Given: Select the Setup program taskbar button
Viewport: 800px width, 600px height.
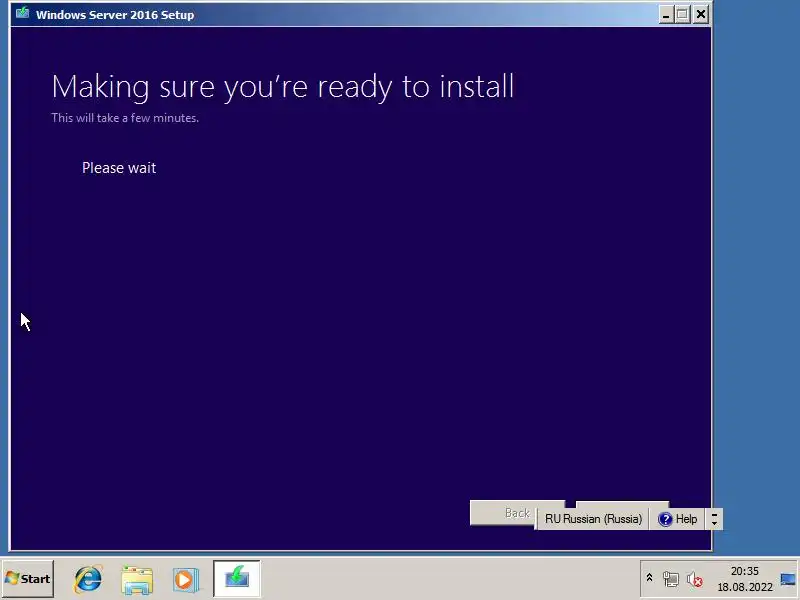Looking at the screenshot, I should point(237,579).
